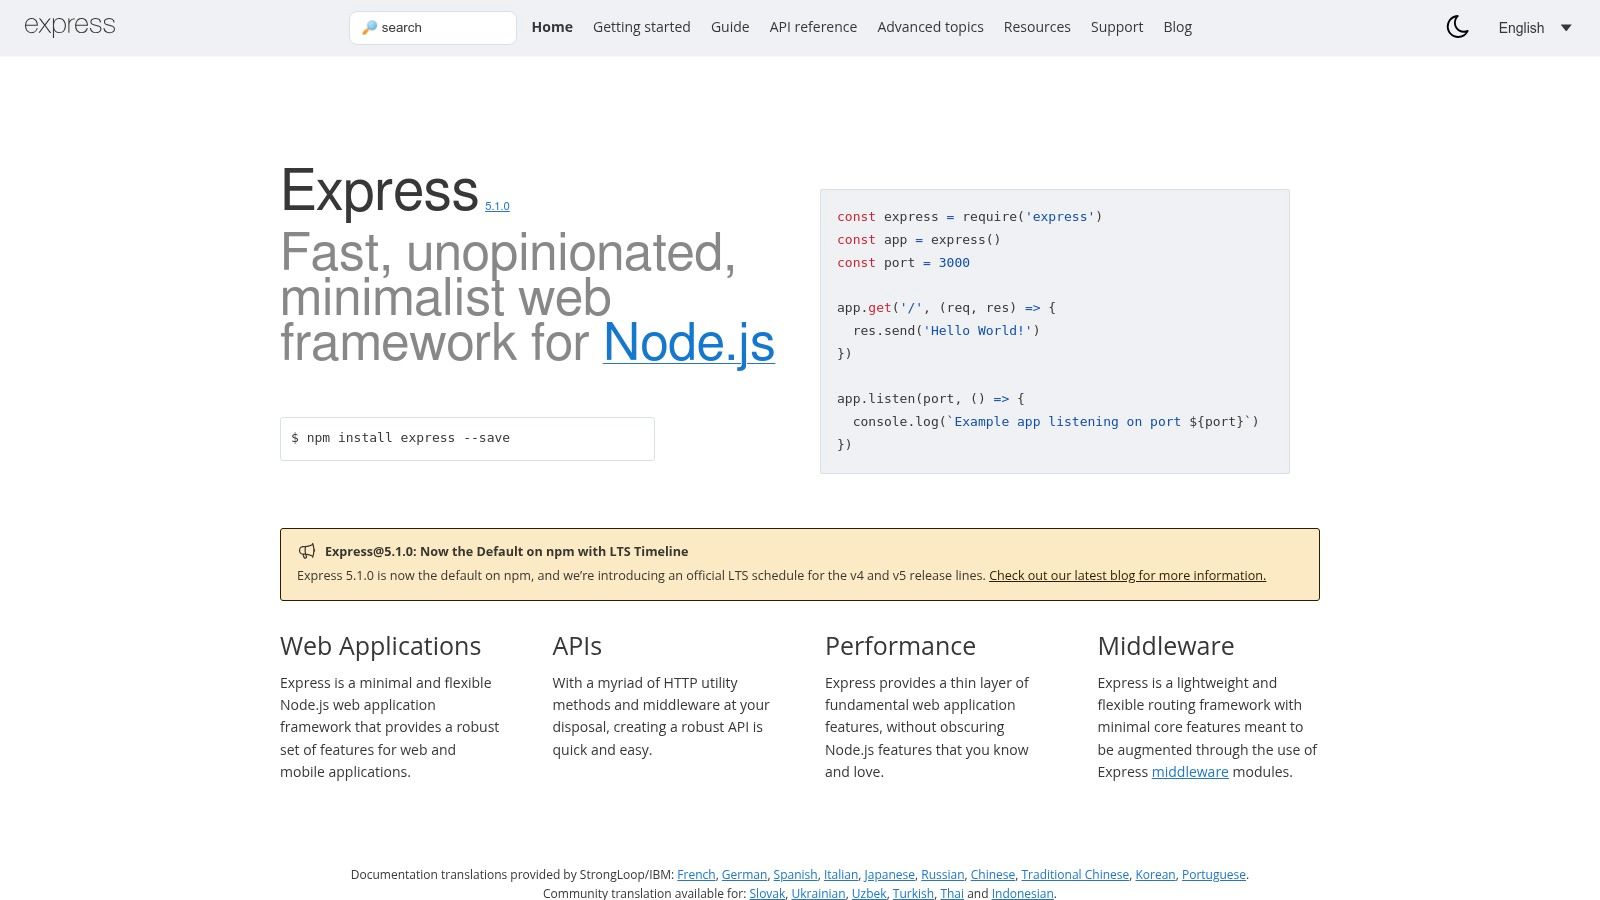1600x900 pixels.
Task: Select Japanese translation link
Action: (889, 874)
